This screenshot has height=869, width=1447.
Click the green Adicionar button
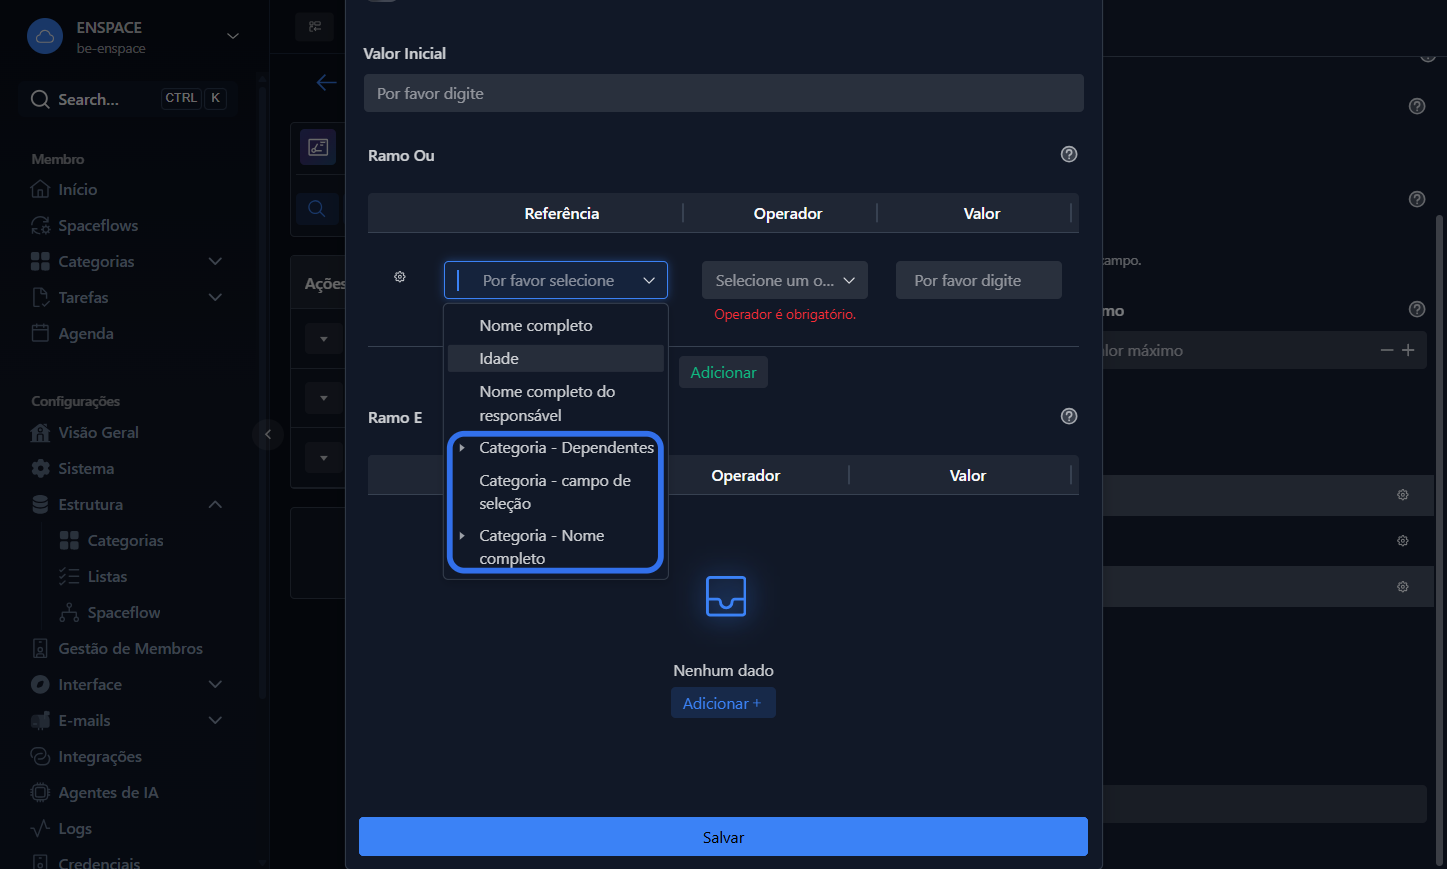click(x=723, y=372)
